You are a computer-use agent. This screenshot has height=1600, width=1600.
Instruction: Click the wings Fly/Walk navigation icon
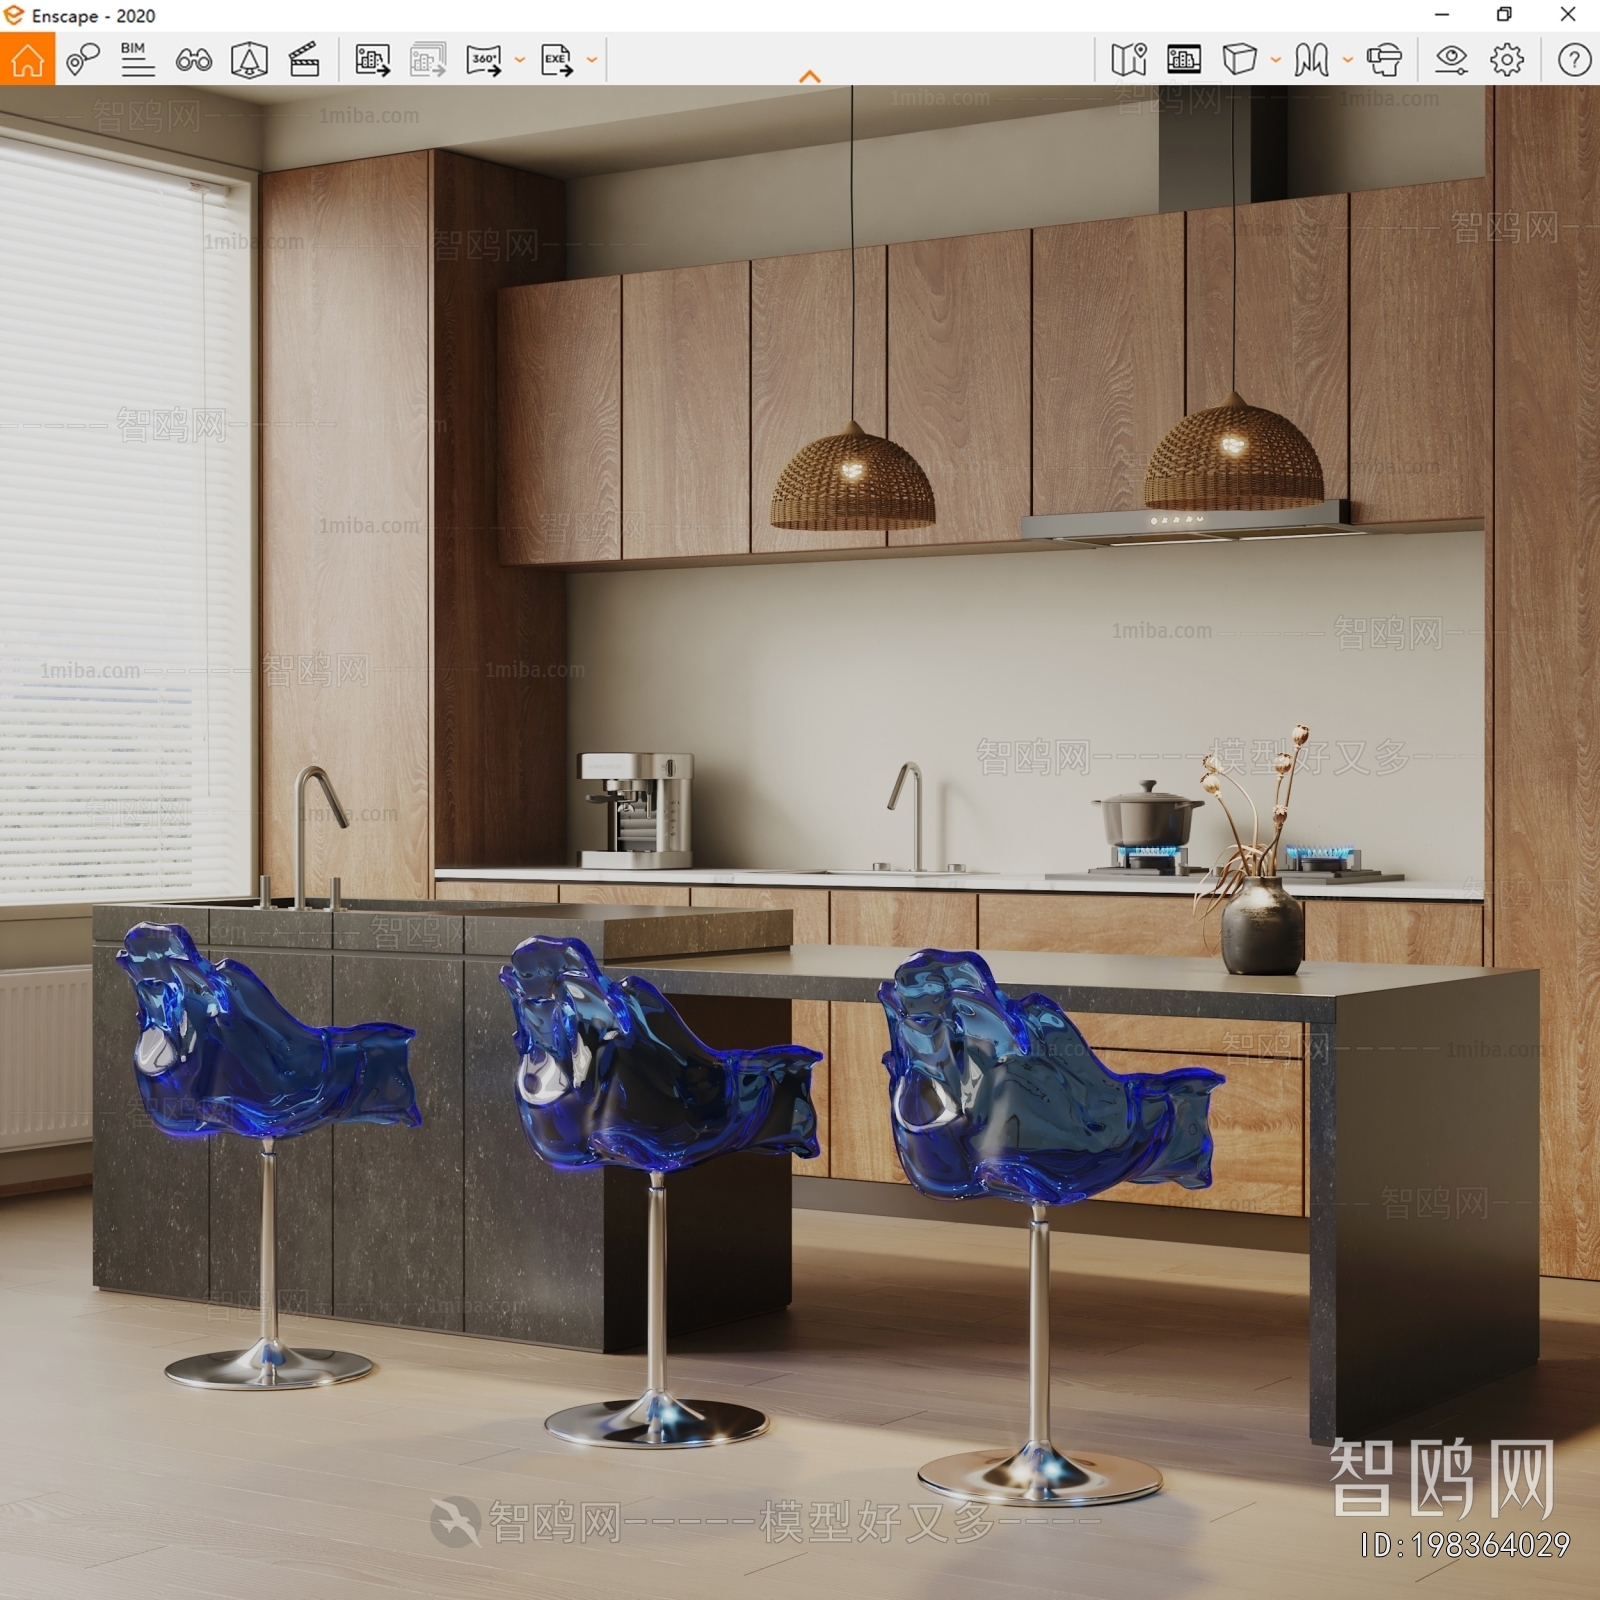1312,60
